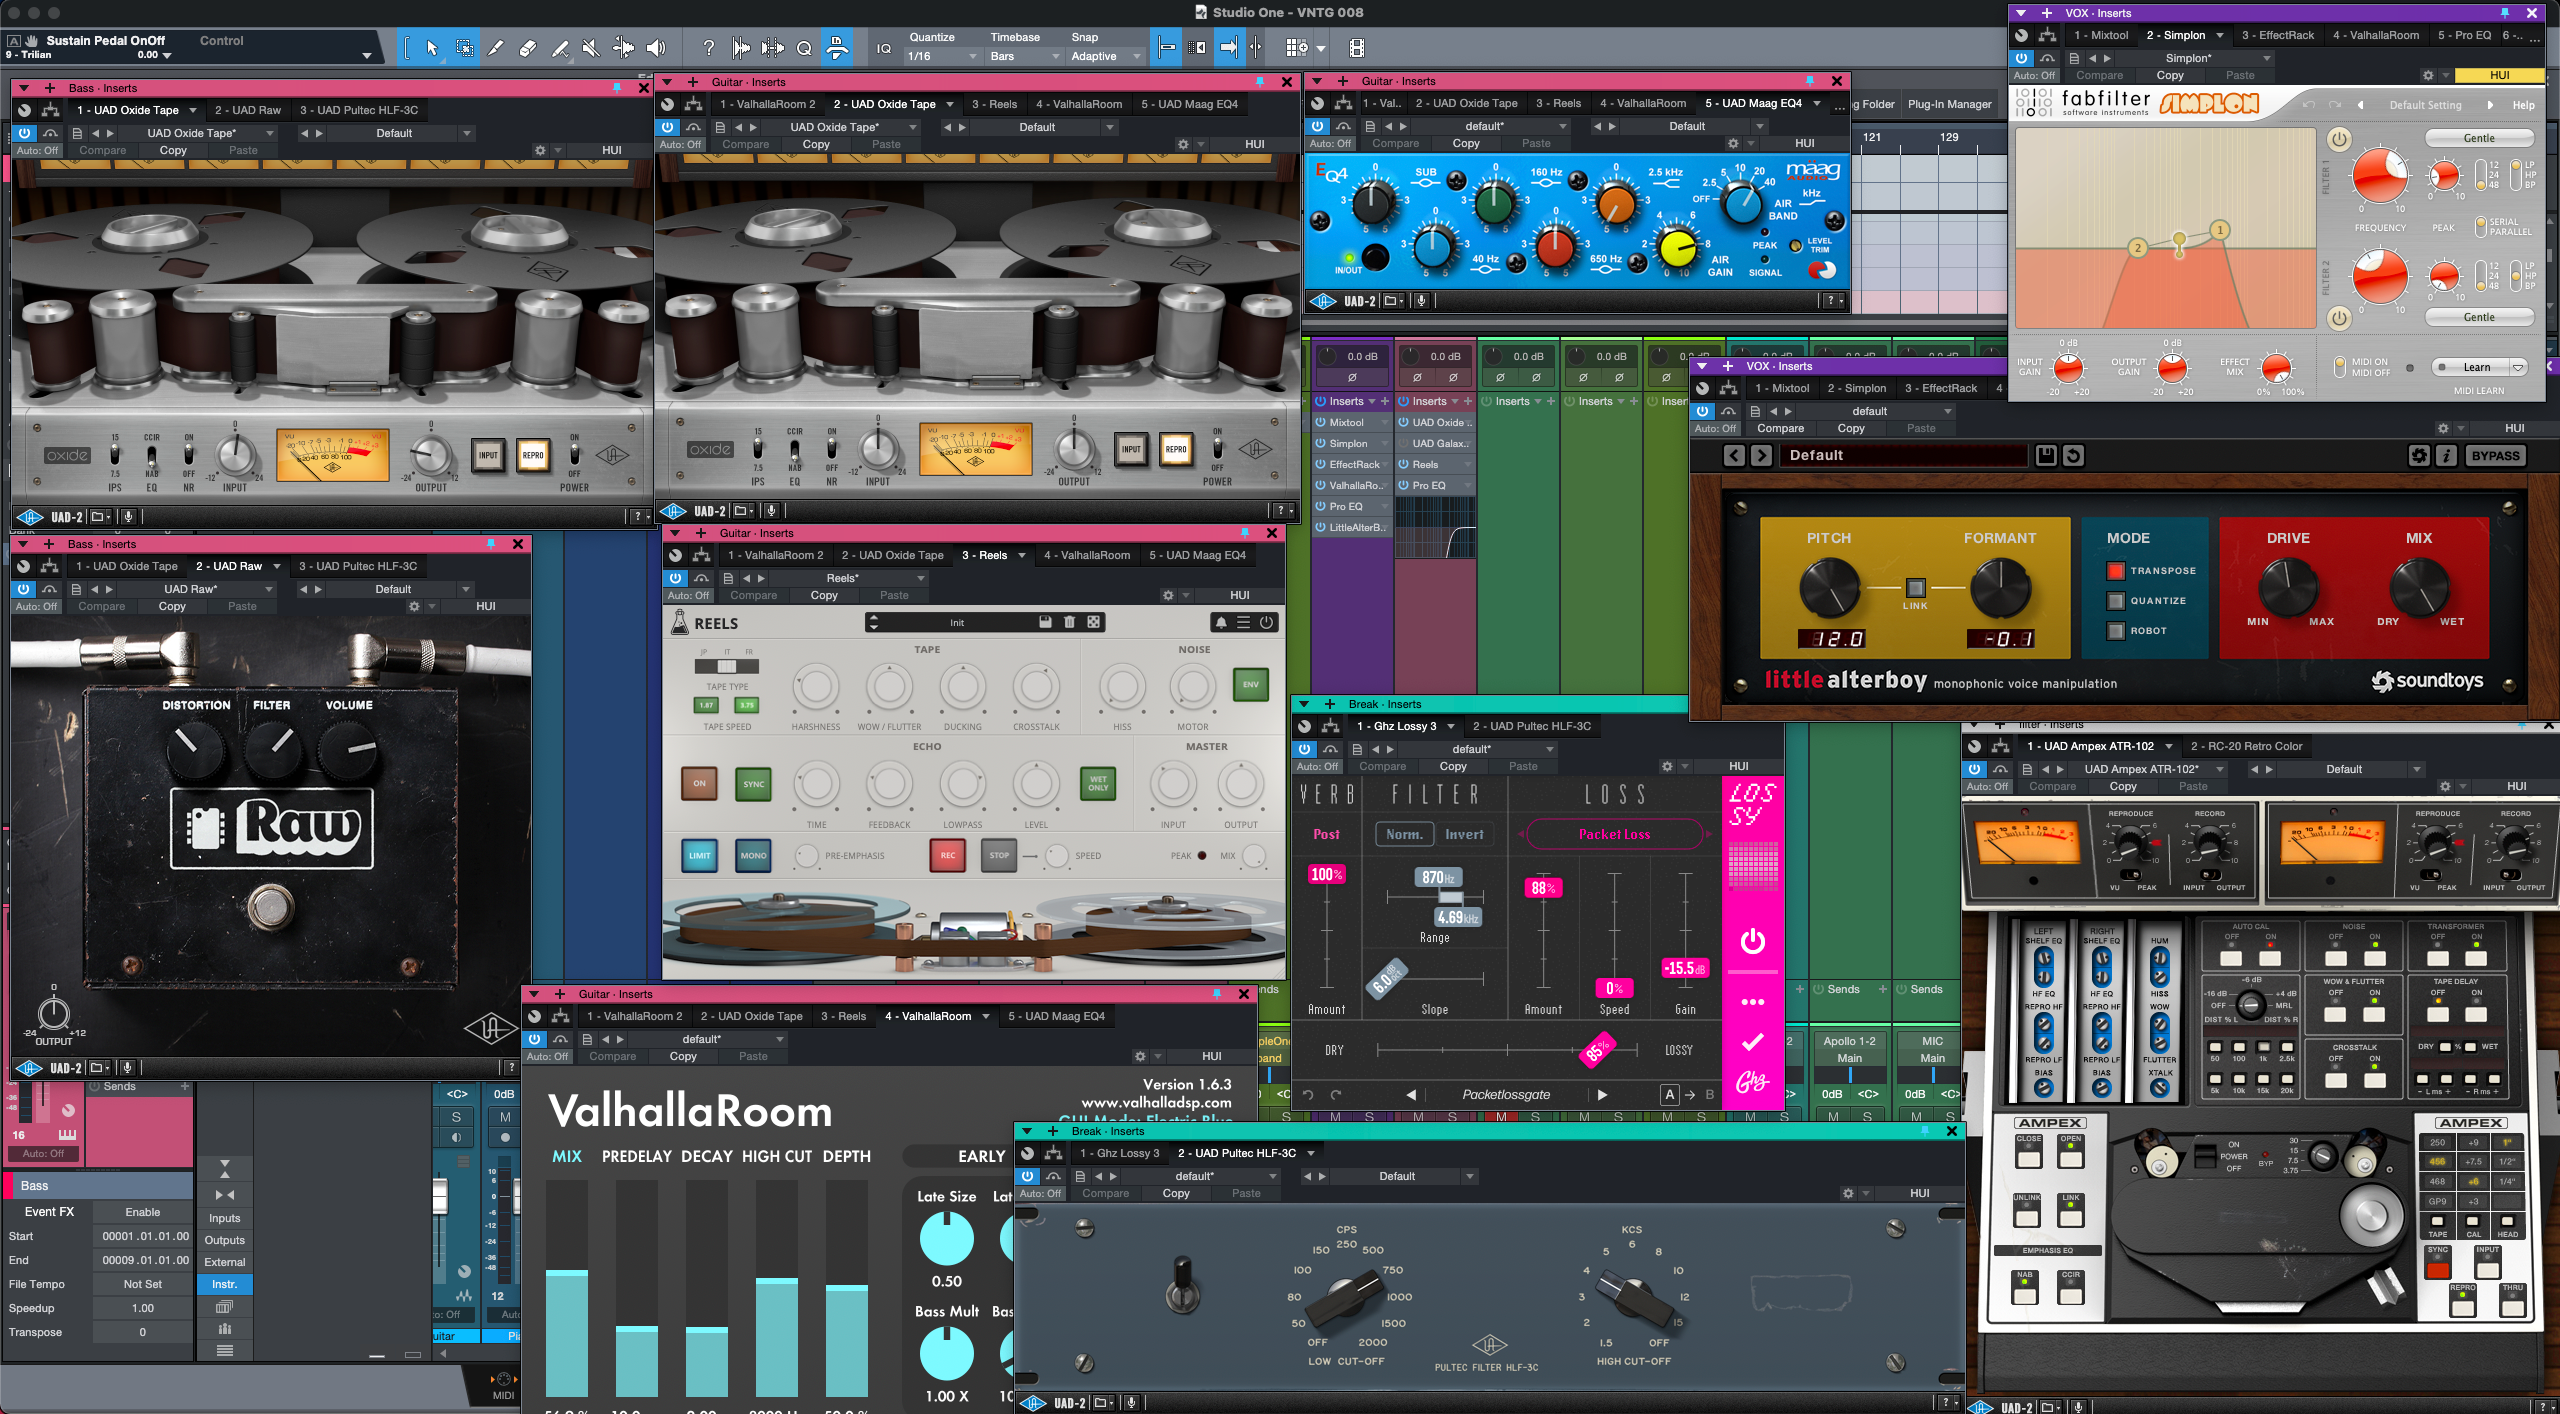Viewport: 2560px width, 1414px height.
Task: Click the Lossy DRY/LOSSY mix slider
Action: pos(1507,1050)
